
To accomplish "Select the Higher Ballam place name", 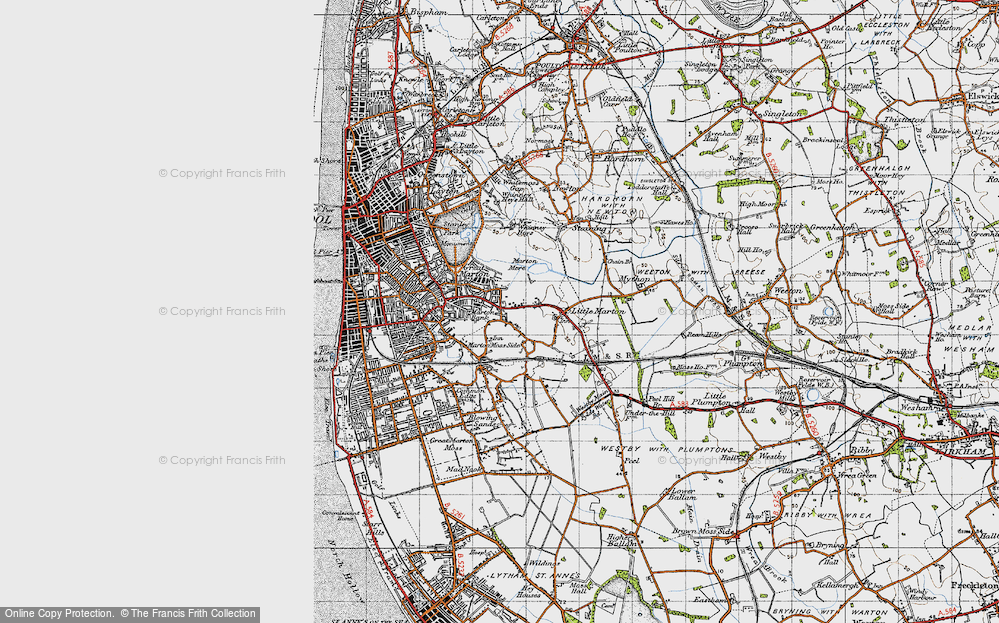I will pyautogui.click(x=621, y=541).
